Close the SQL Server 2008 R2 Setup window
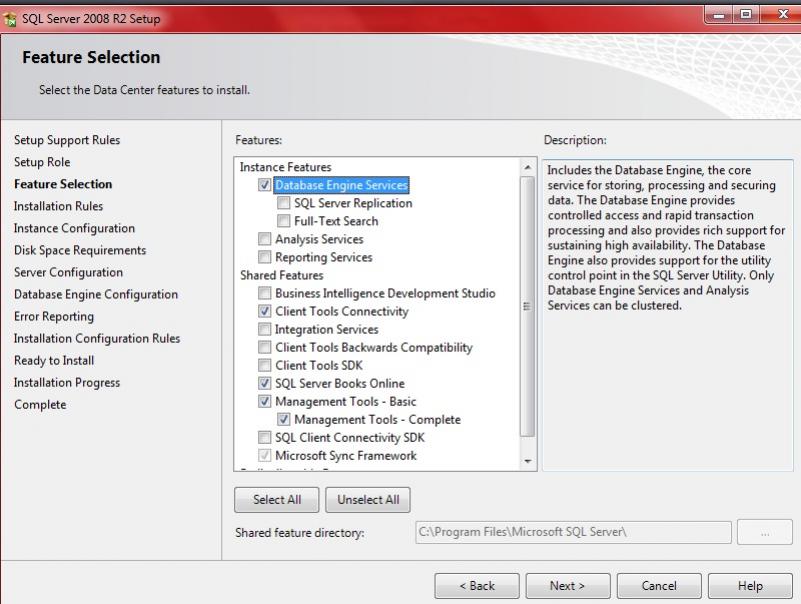This screenshot has height=604, width=801. click(782, 15)
